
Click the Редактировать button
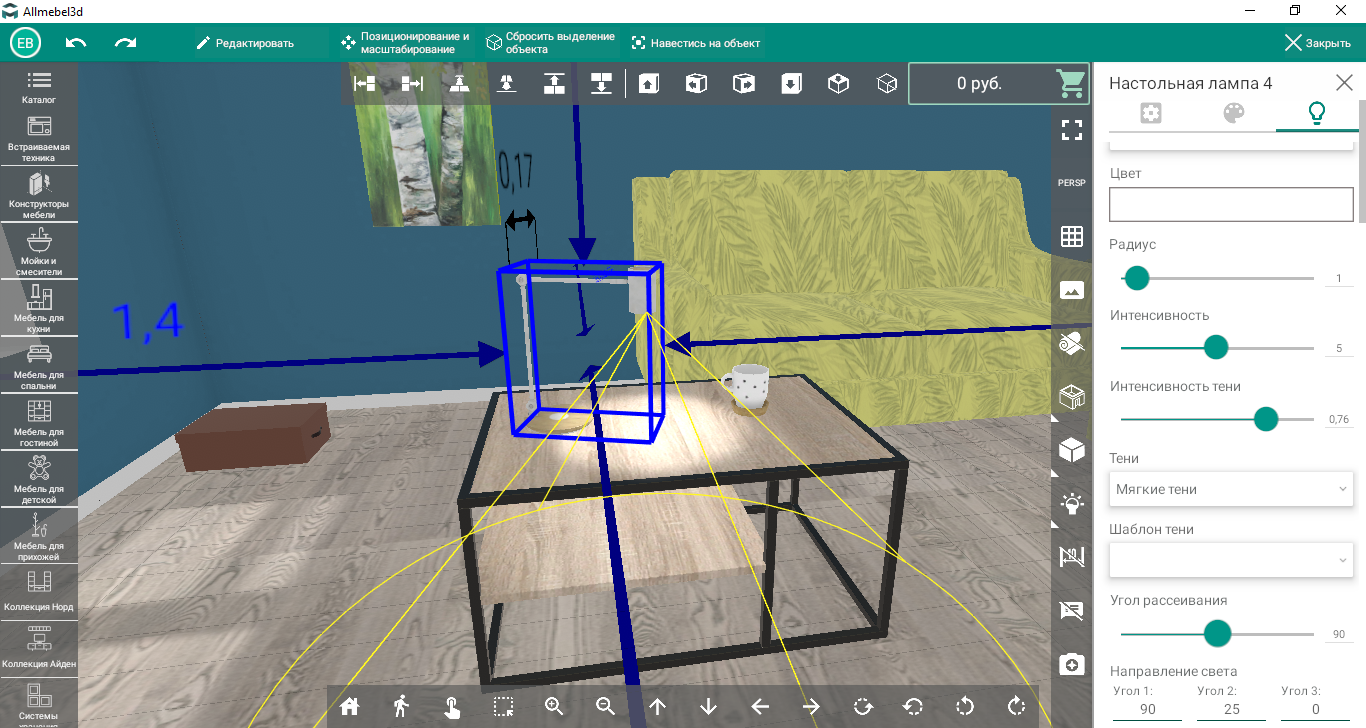(245, 43)
